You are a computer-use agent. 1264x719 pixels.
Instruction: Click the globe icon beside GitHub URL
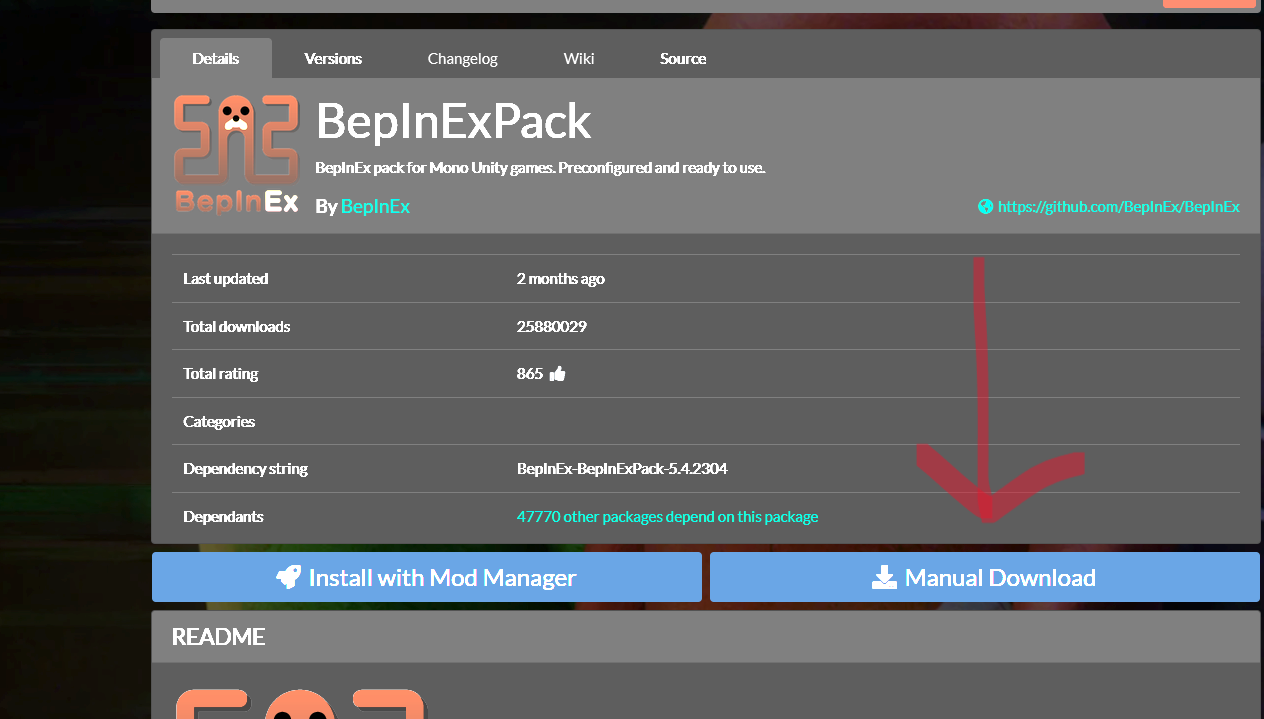986,207
